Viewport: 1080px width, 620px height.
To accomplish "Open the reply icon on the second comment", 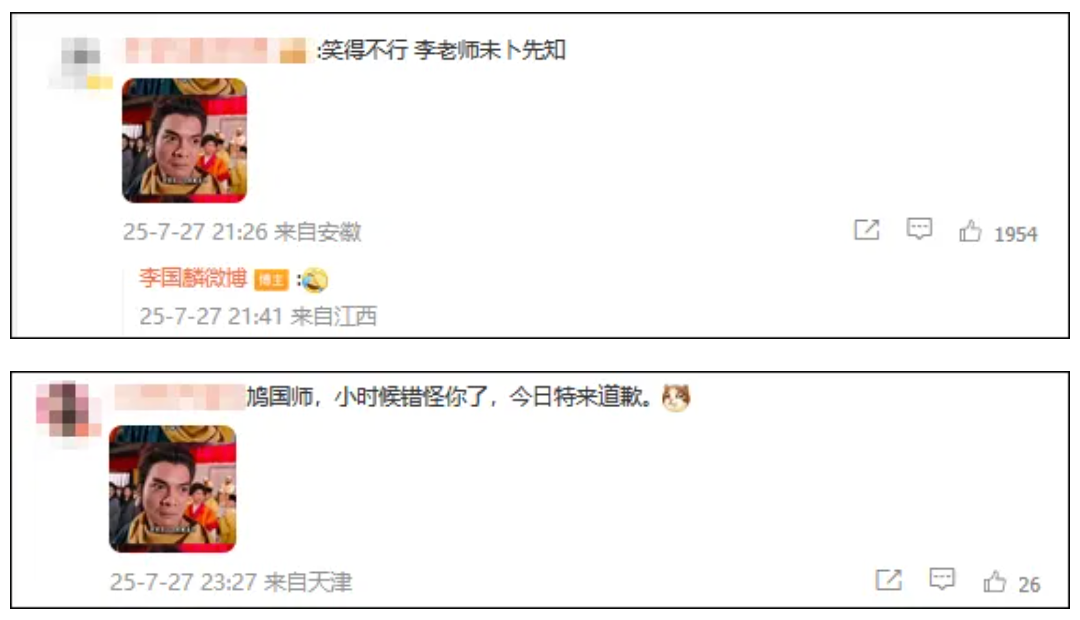I will tap(942, 579).
